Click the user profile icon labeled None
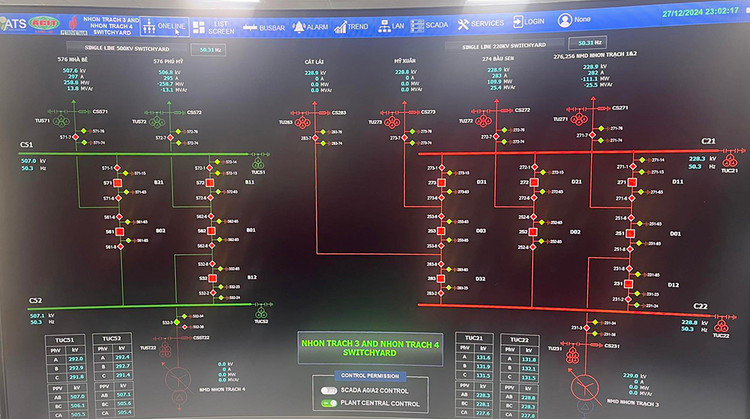The width and height of the screenshot is (750, 419). [x=566, y=21]
